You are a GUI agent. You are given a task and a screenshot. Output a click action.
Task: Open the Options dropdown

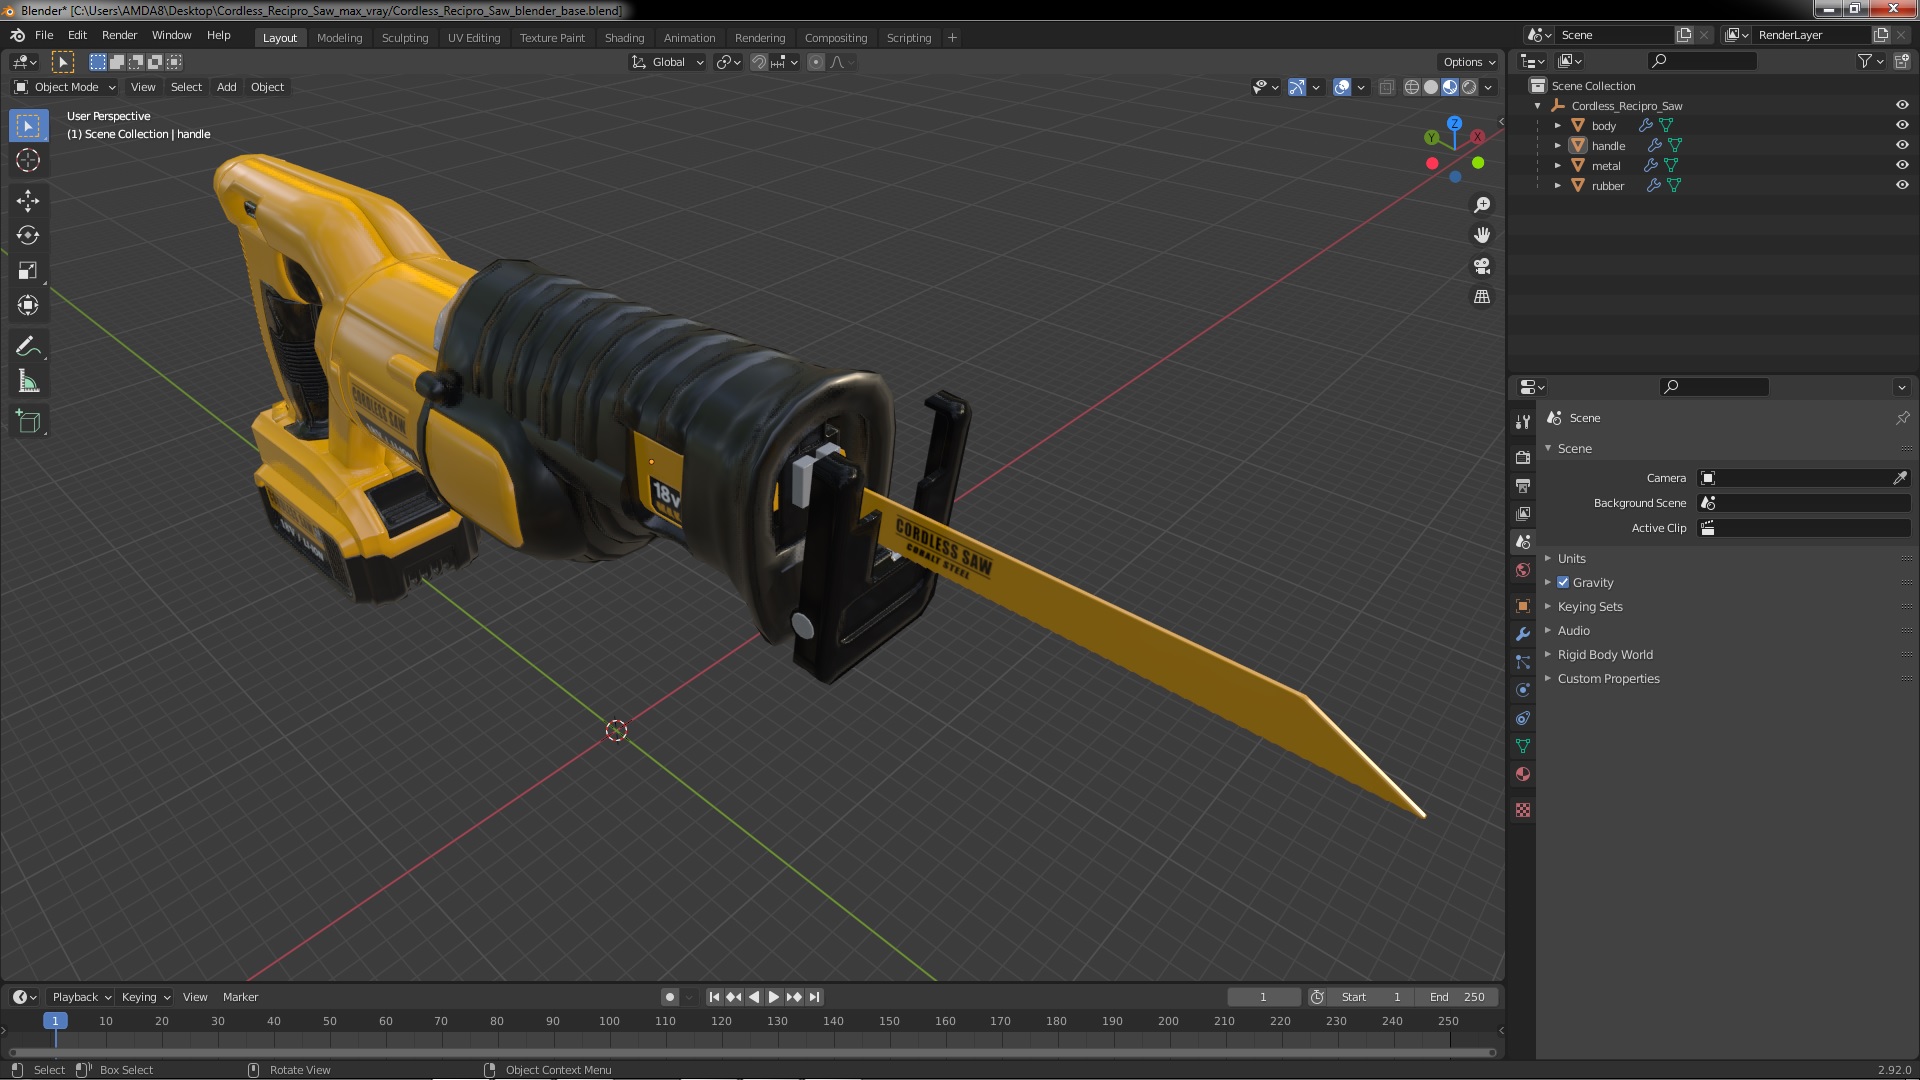pos(1468,62)
